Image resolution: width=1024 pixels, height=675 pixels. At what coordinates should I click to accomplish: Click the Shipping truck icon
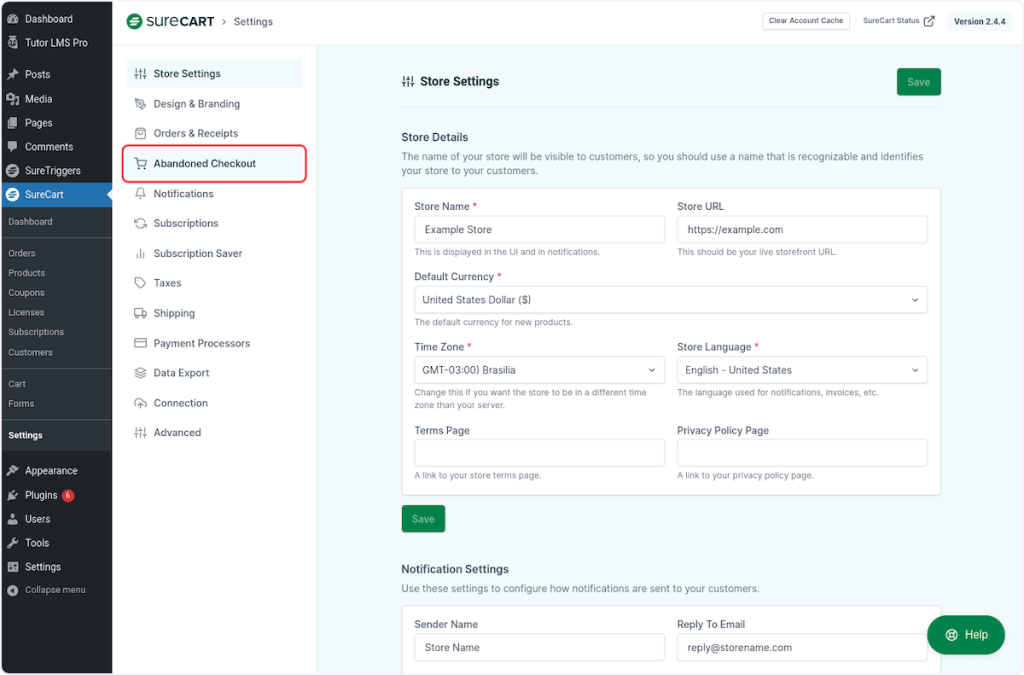click(x=141, y=313)
